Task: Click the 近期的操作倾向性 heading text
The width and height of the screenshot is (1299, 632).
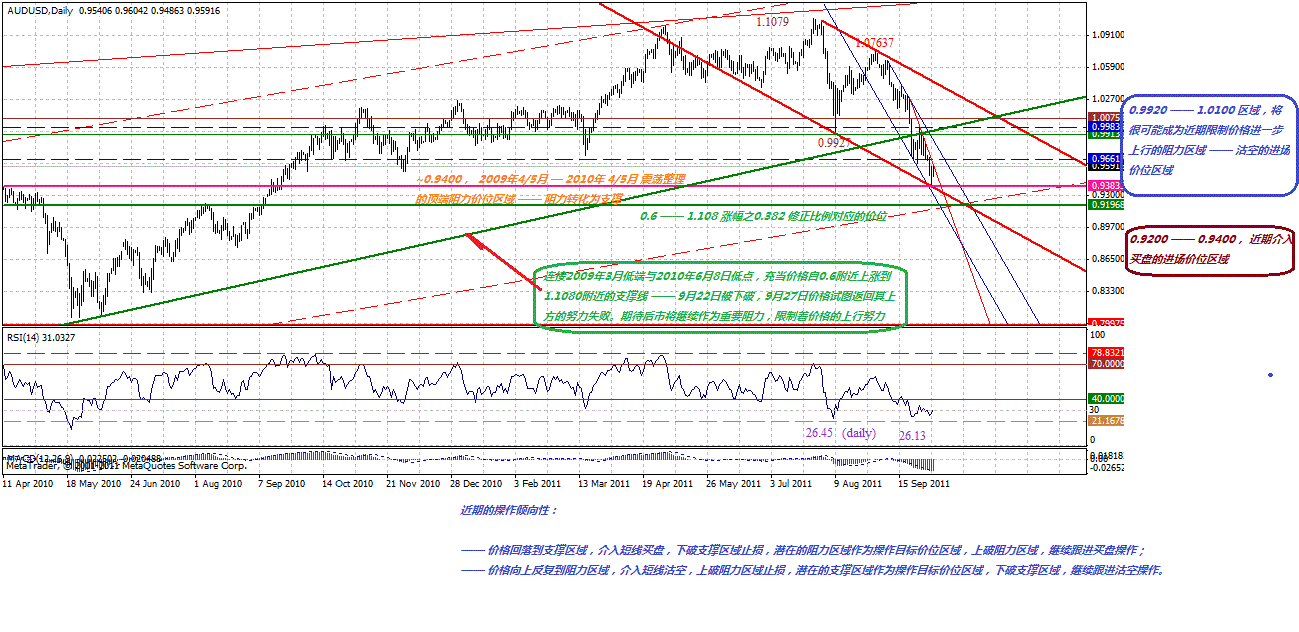Action: (x=508, y=510)
